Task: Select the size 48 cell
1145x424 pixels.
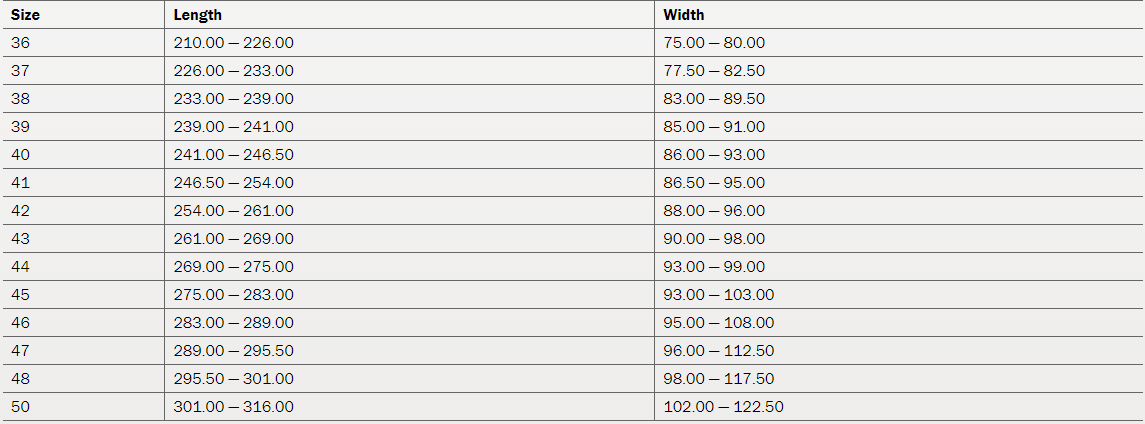Action: [x=21, y=379]
